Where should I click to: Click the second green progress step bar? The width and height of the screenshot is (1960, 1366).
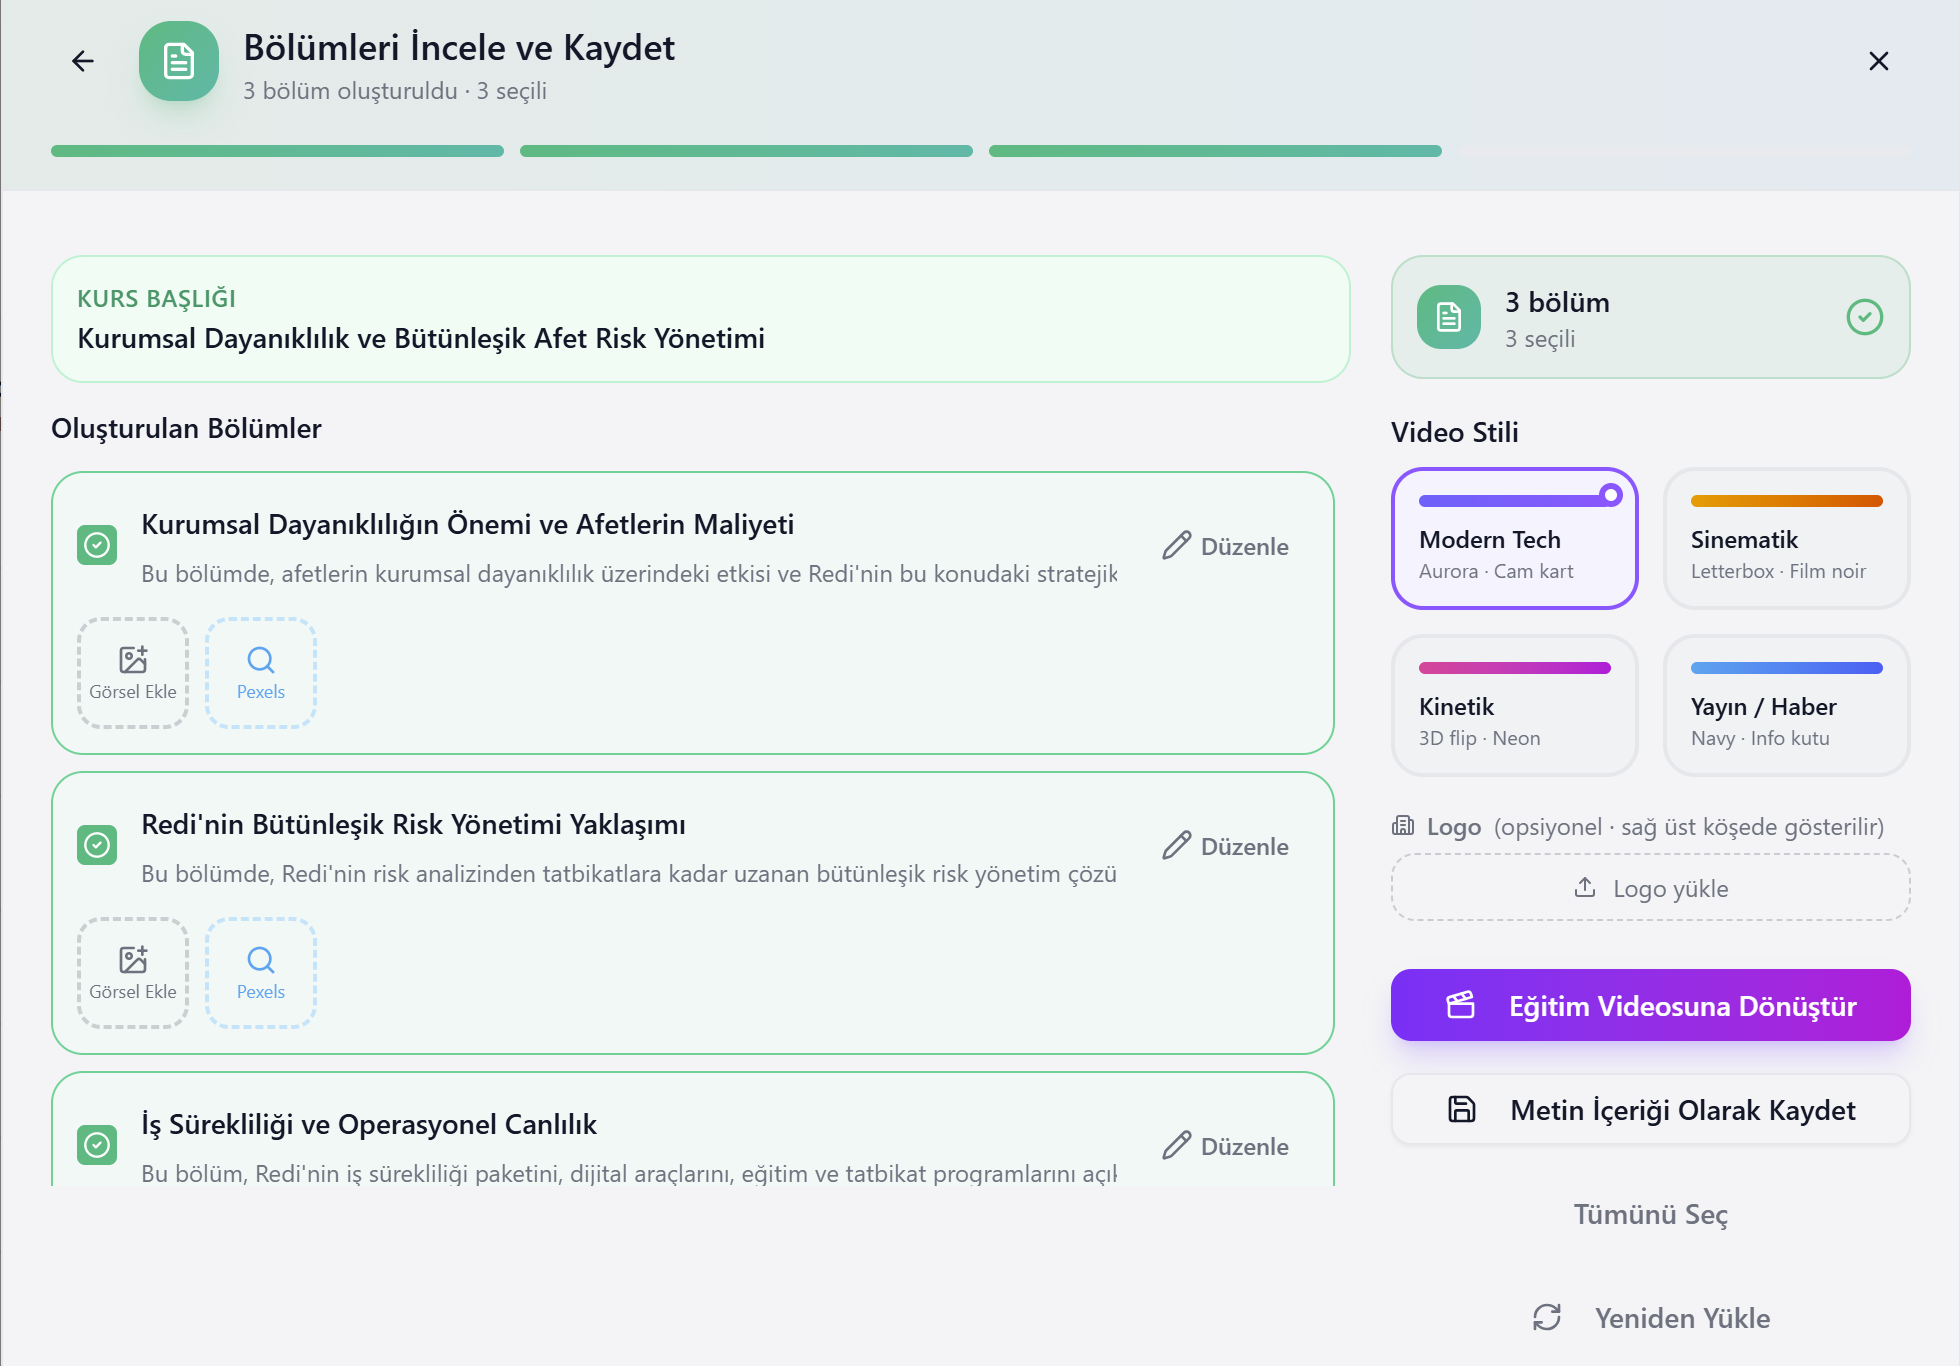(746, 151)
